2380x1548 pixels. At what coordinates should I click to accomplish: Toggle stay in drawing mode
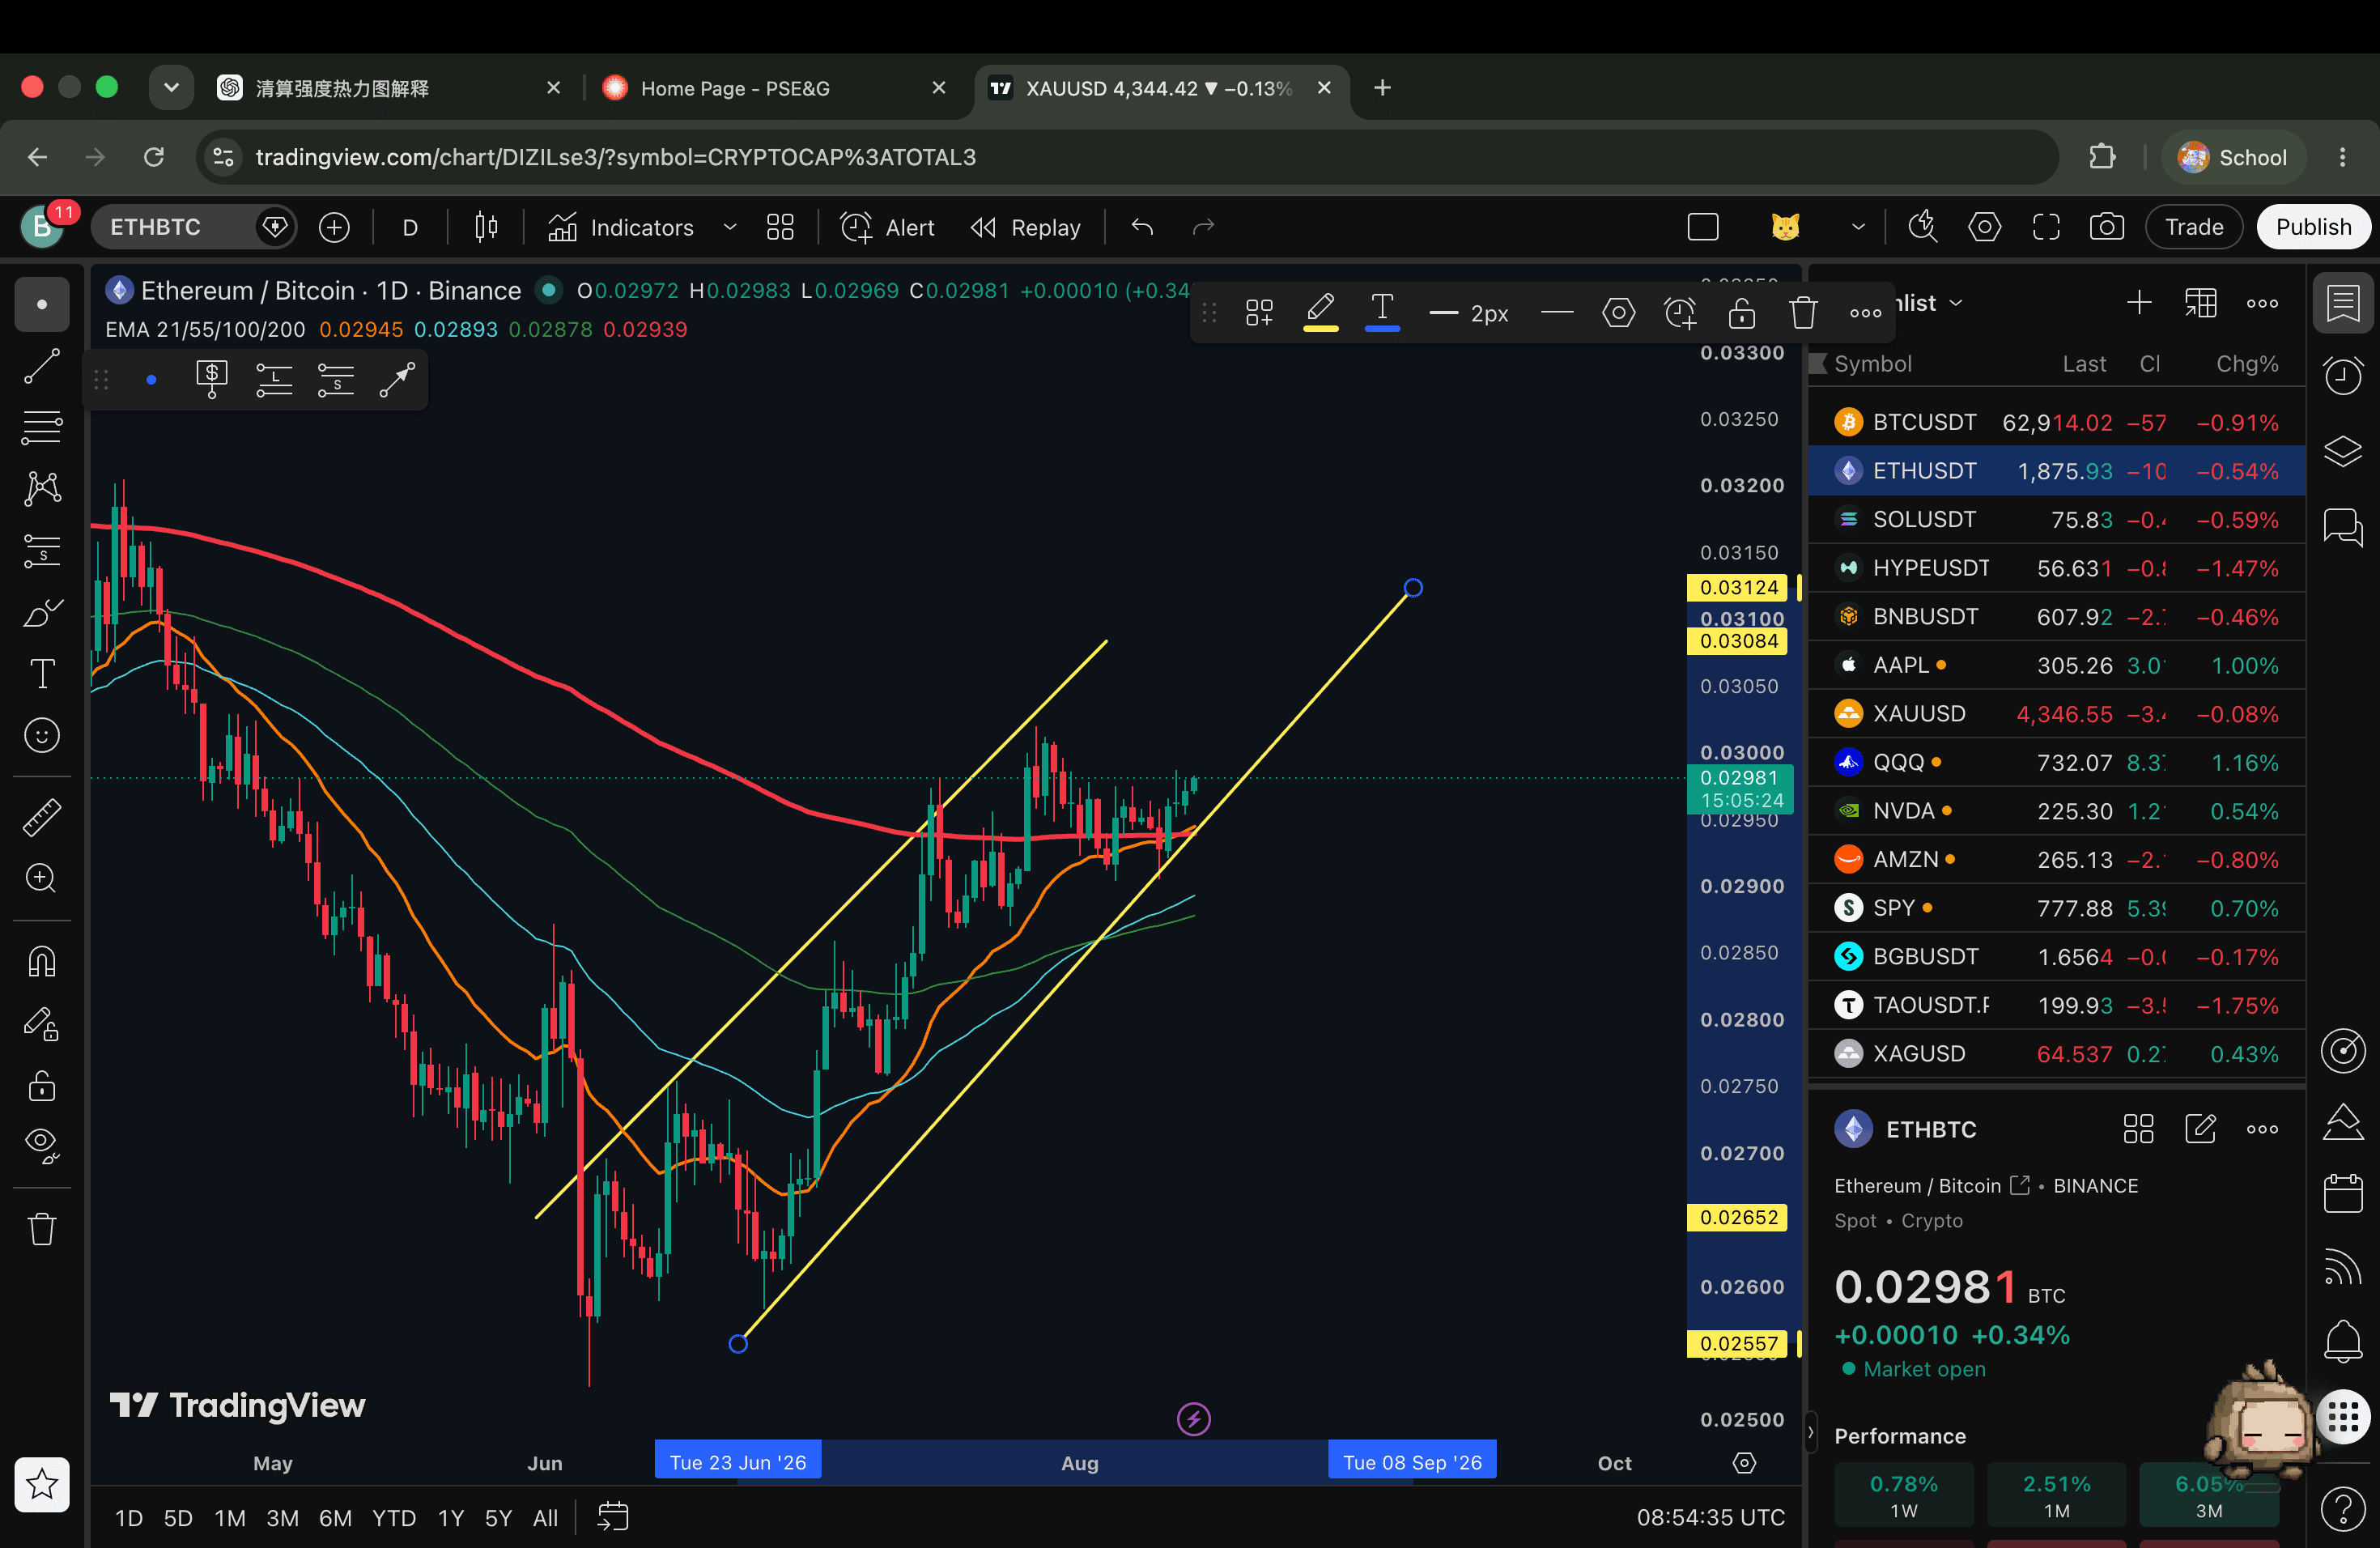click(x=42, y=1024)
